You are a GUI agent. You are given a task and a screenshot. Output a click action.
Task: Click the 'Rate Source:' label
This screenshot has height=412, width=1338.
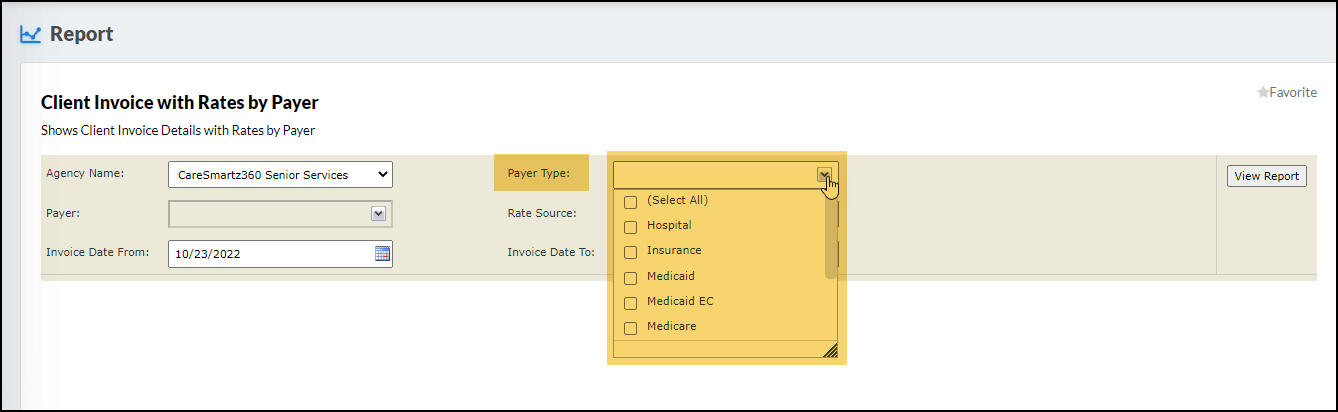pos(541,212)
